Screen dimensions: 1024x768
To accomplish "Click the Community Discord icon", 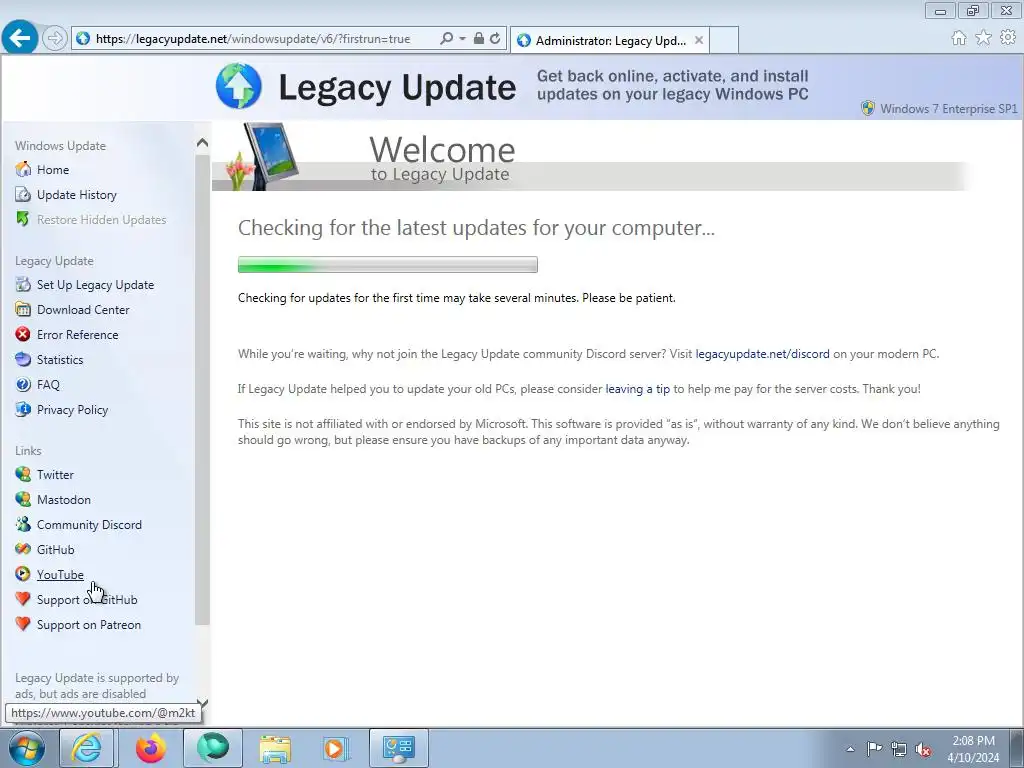I will (23, 524).
